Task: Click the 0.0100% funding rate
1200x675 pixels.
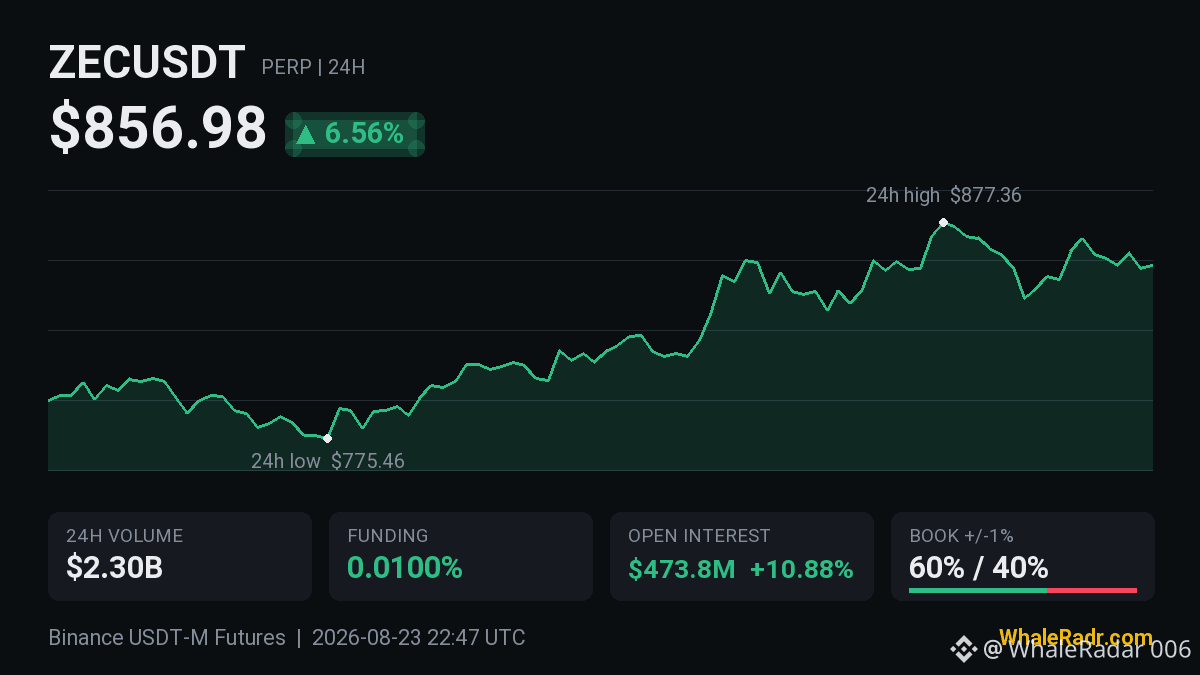Action: [405, 568]
